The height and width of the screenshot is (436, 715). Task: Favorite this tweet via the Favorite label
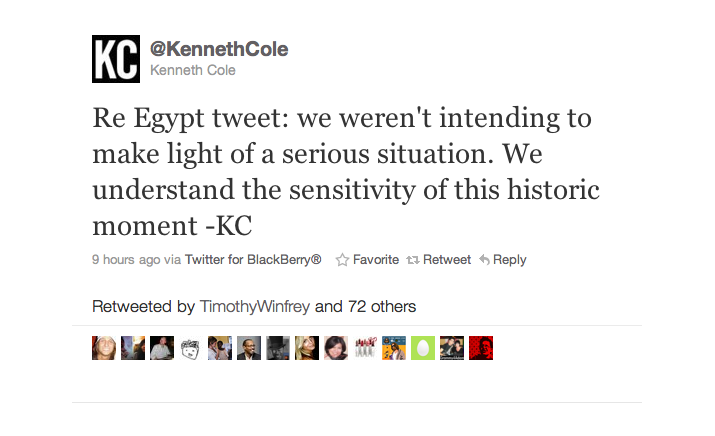(x=376, y=260)
